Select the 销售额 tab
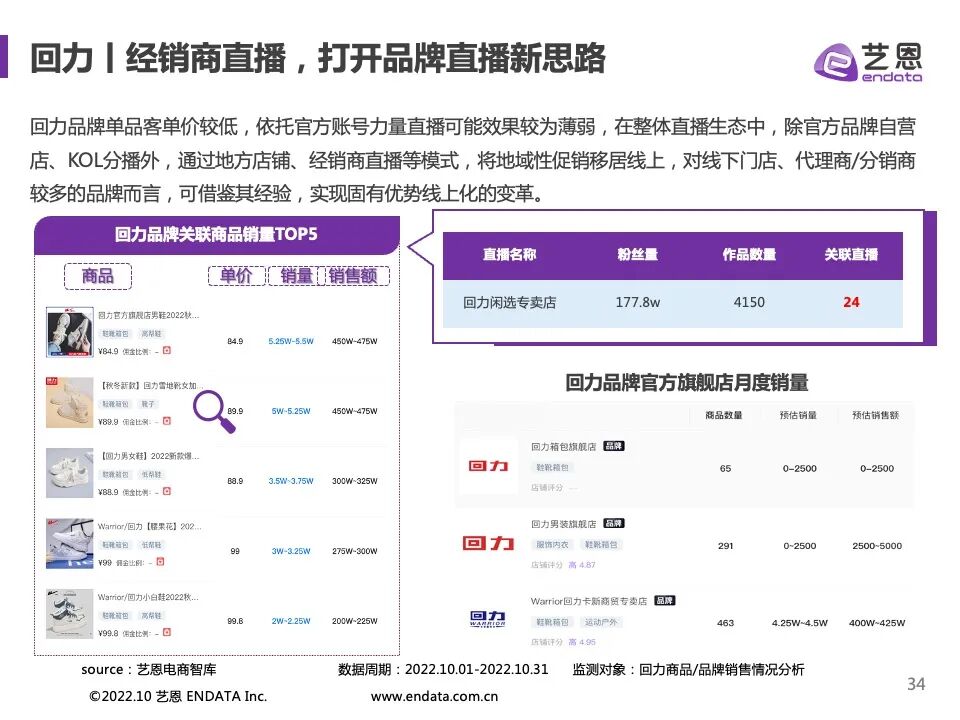The width and height of the screenshot is (960, 720). tap(352, 276)
